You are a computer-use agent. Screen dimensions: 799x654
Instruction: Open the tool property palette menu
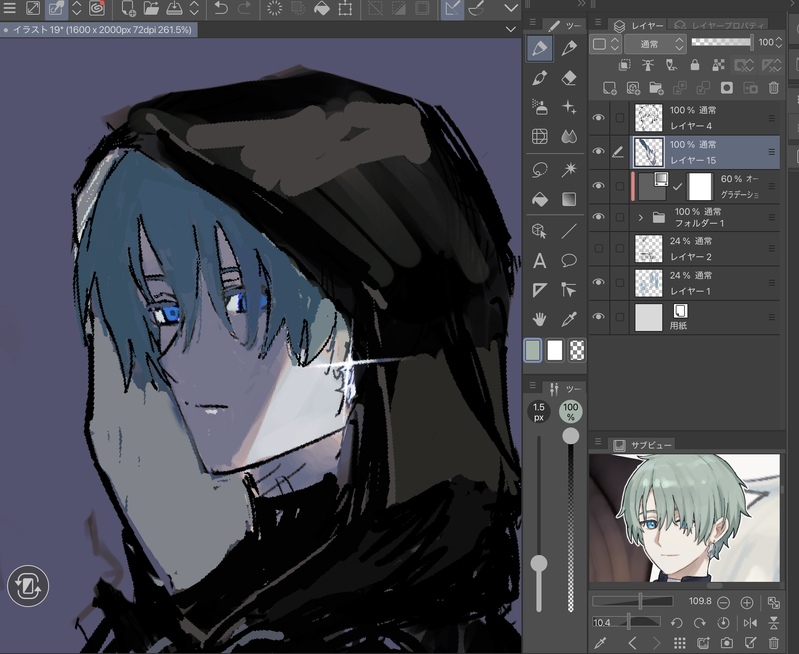532,385
